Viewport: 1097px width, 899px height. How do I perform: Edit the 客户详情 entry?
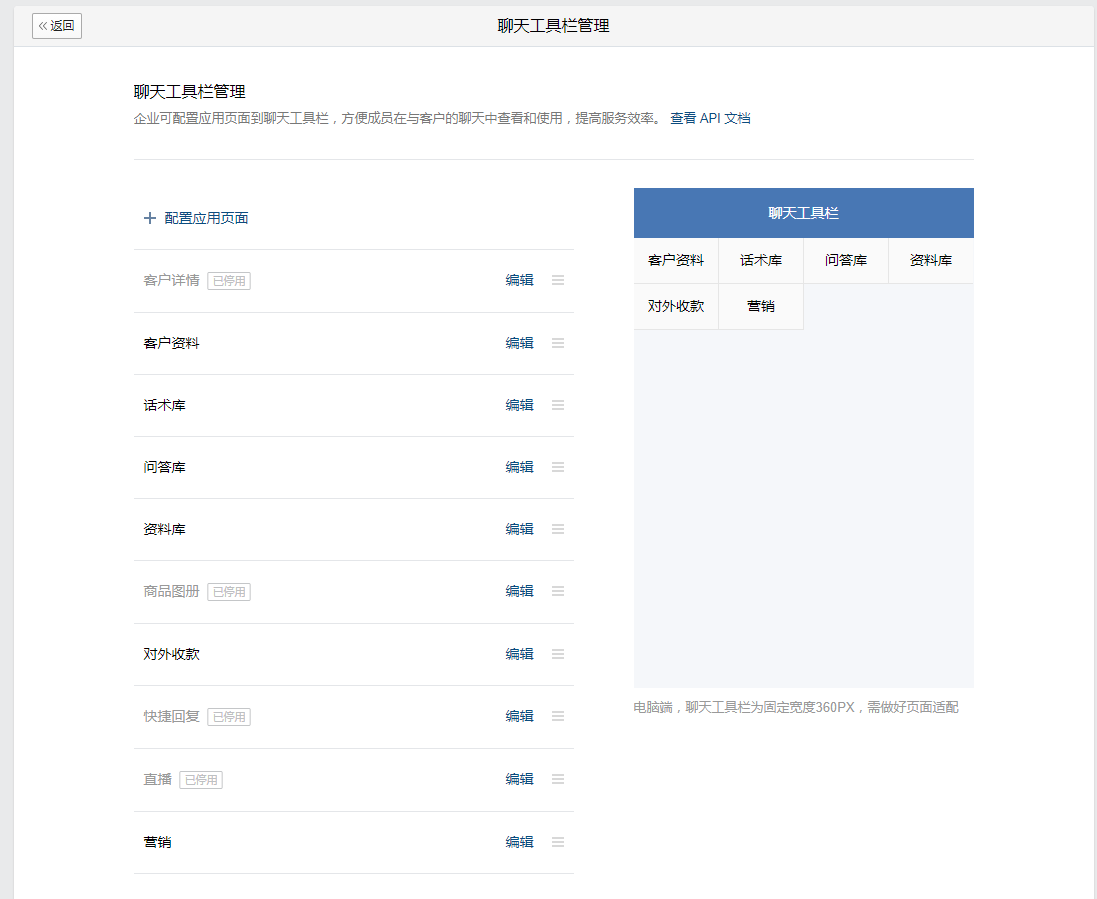click(519, 280)
